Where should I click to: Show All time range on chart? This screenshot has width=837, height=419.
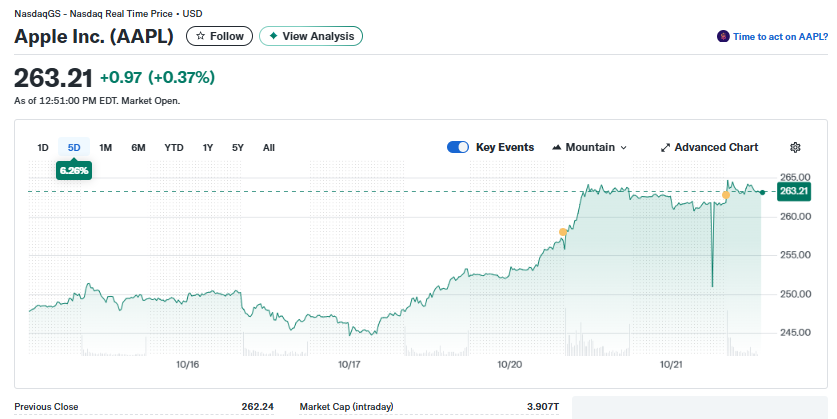click(x=269, y=148)
